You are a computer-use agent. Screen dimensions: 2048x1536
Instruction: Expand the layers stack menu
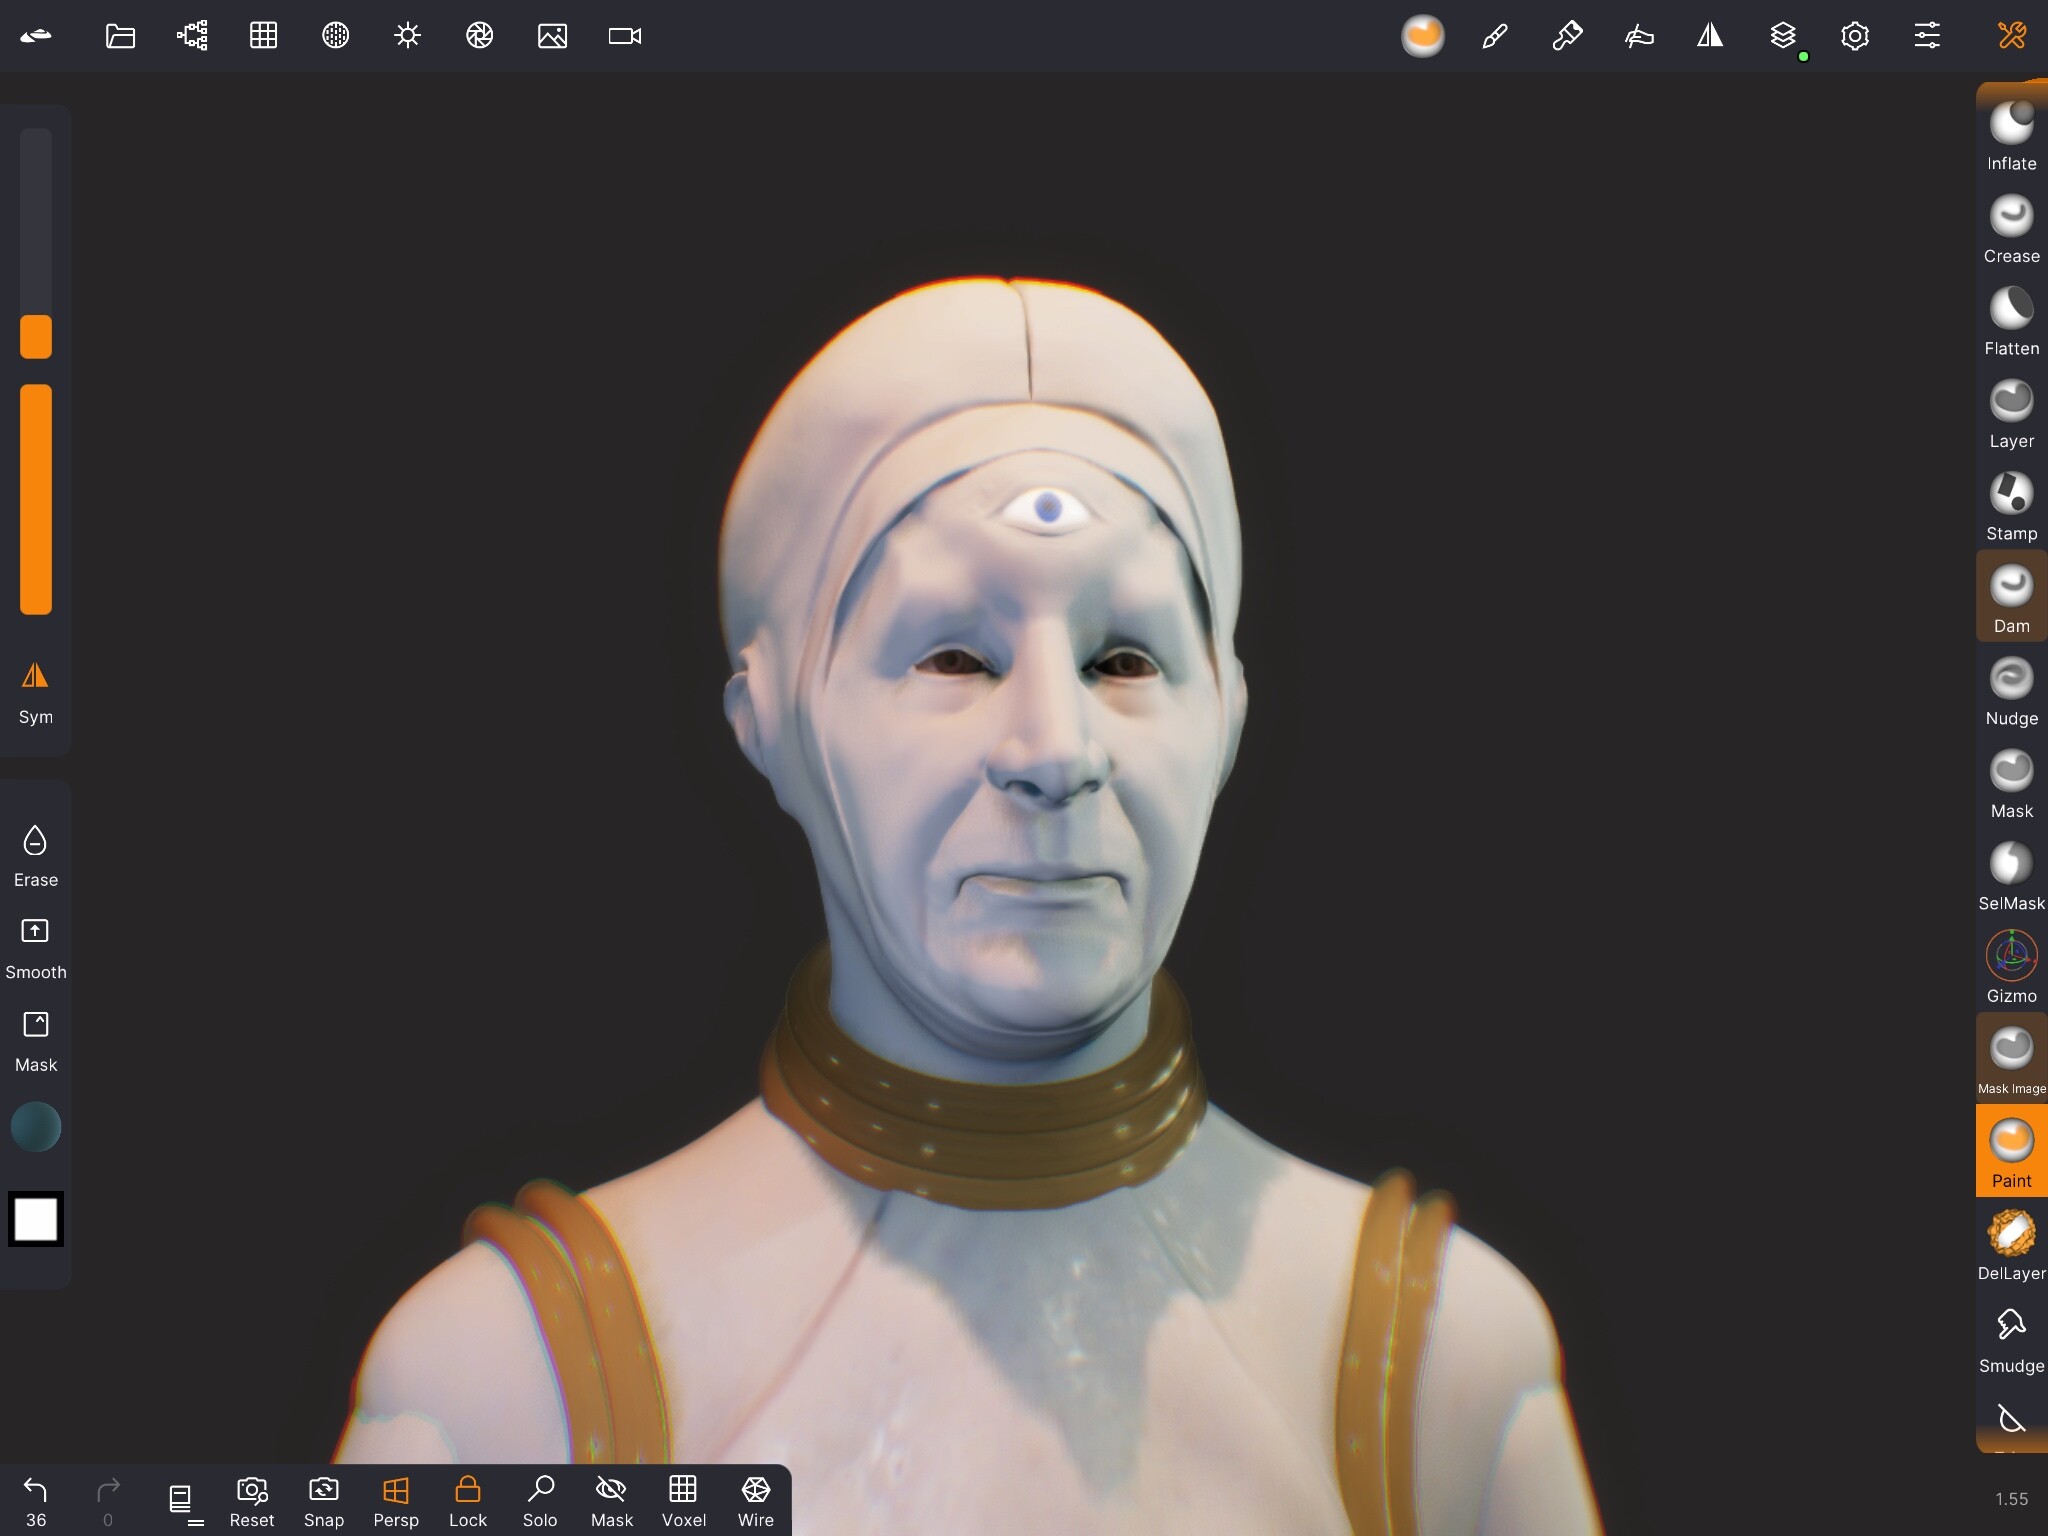pyautogui.click(x=1783, y=36)
